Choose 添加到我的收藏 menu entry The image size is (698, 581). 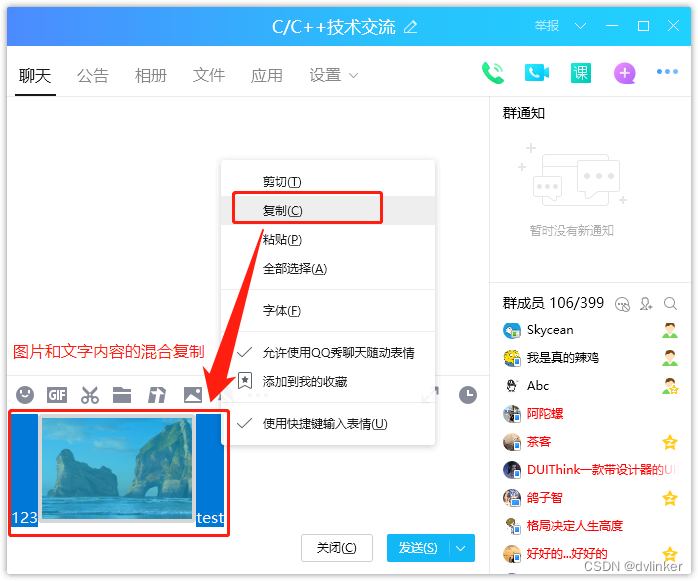pyautogui.click(x=328, y=382)
